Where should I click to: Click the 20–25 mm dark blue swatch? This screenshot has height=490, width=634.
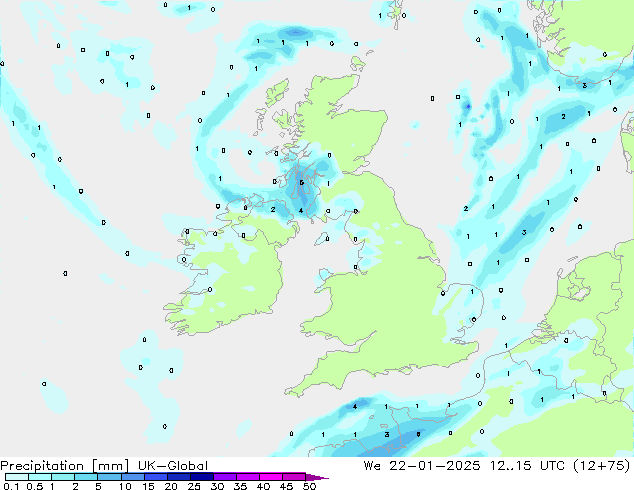178,477
